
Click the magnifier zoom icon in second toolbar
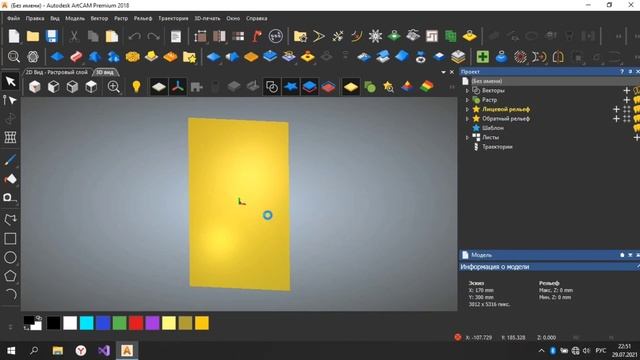pos(14,56)
